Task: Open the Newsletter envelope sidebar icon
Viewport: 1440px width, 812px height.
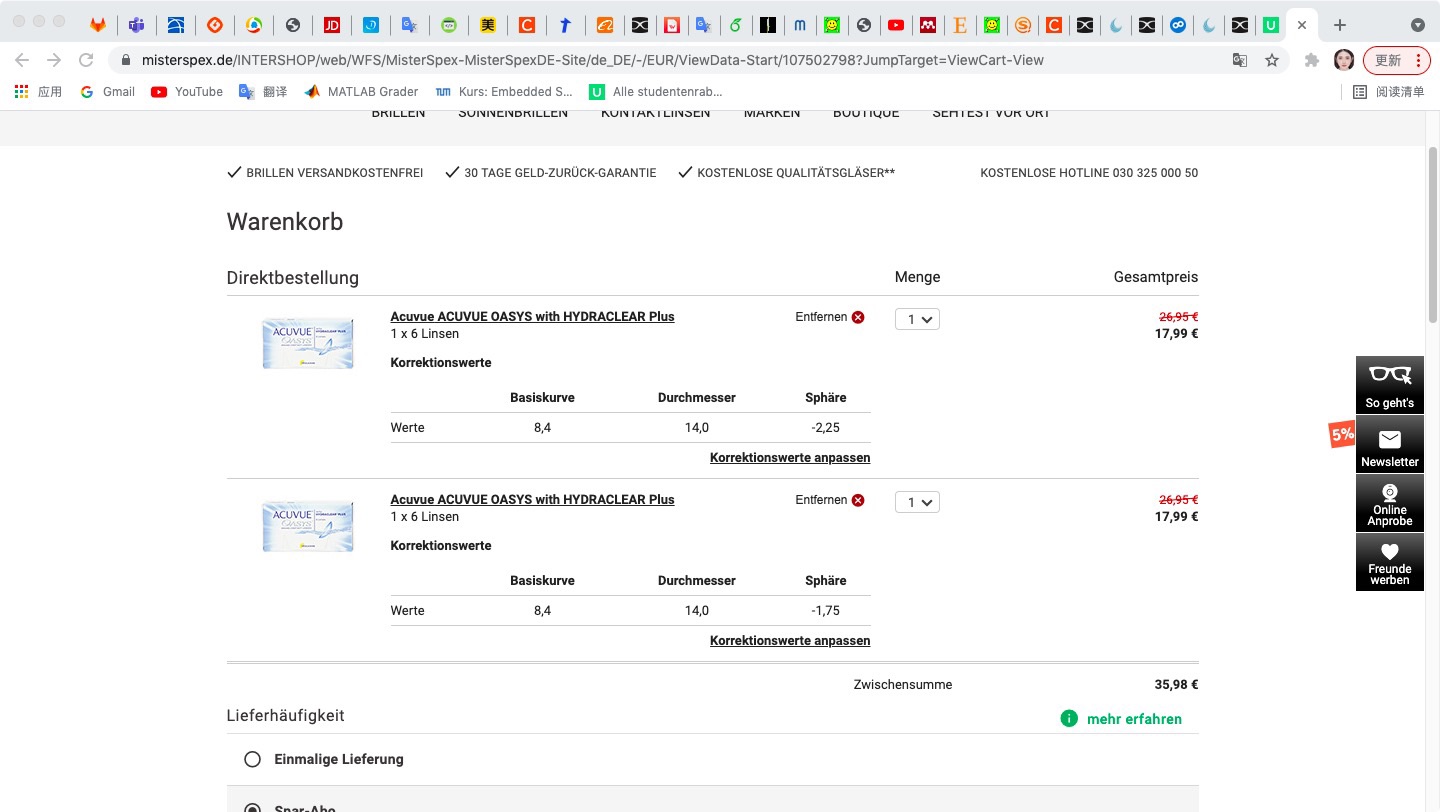Action: click(x=1390, y=444)
